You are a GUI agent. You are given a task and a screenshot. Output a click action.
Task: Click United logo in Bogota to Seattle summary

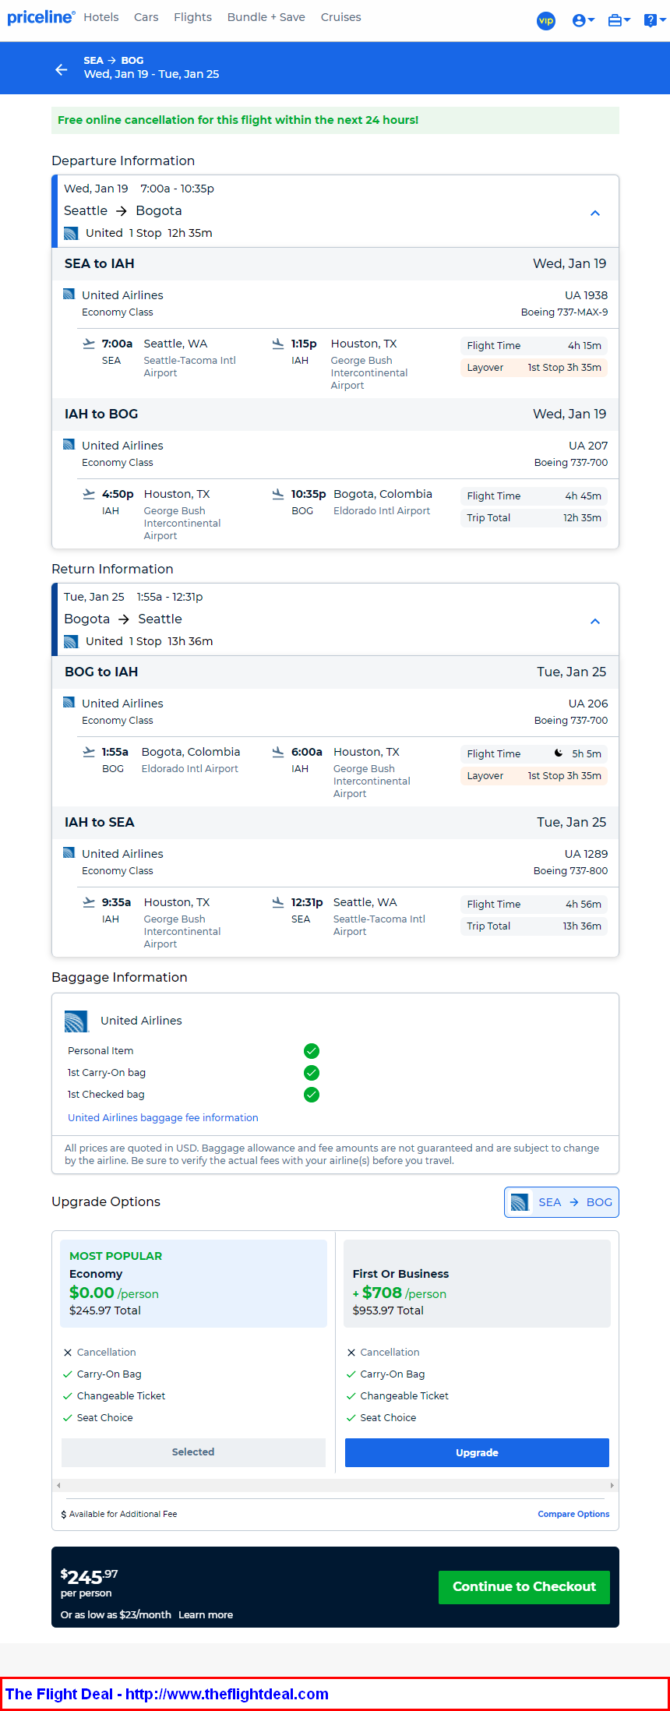click(71, 641)
